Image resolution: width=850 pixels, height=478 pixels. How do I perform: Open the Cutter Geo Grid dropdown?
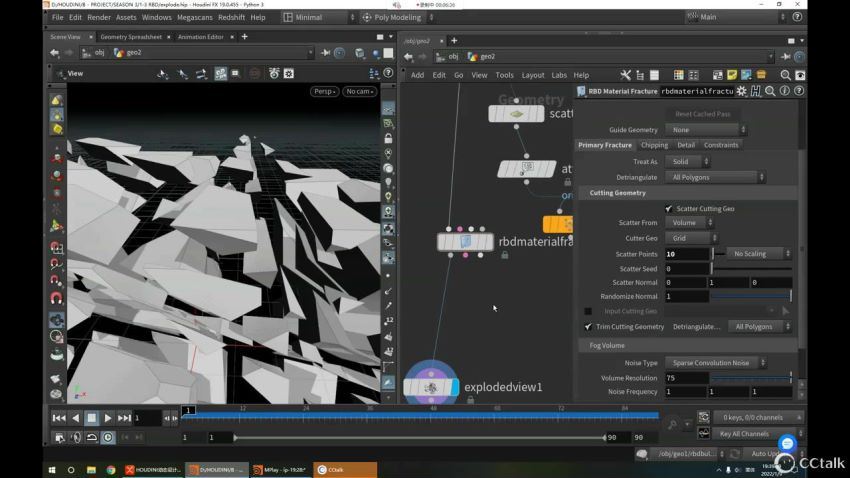692,238
